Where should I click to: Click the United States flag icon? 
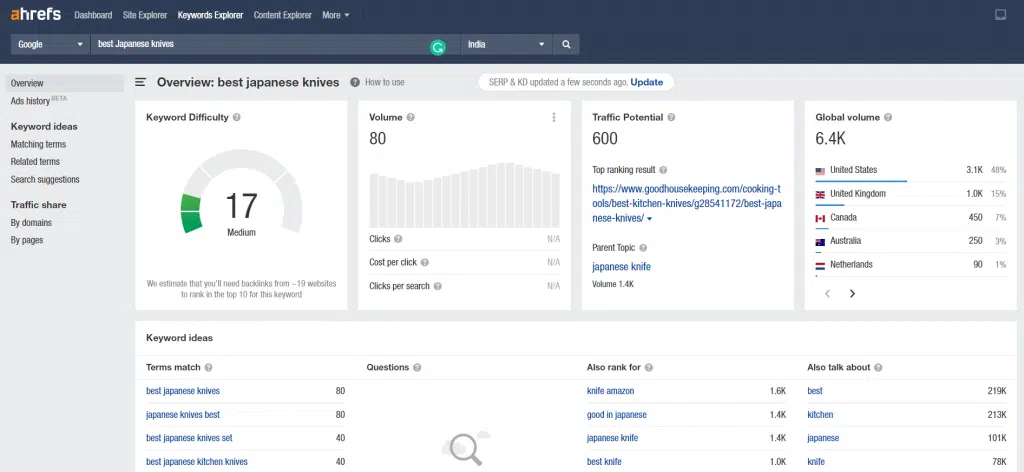[x=820, y=171]
